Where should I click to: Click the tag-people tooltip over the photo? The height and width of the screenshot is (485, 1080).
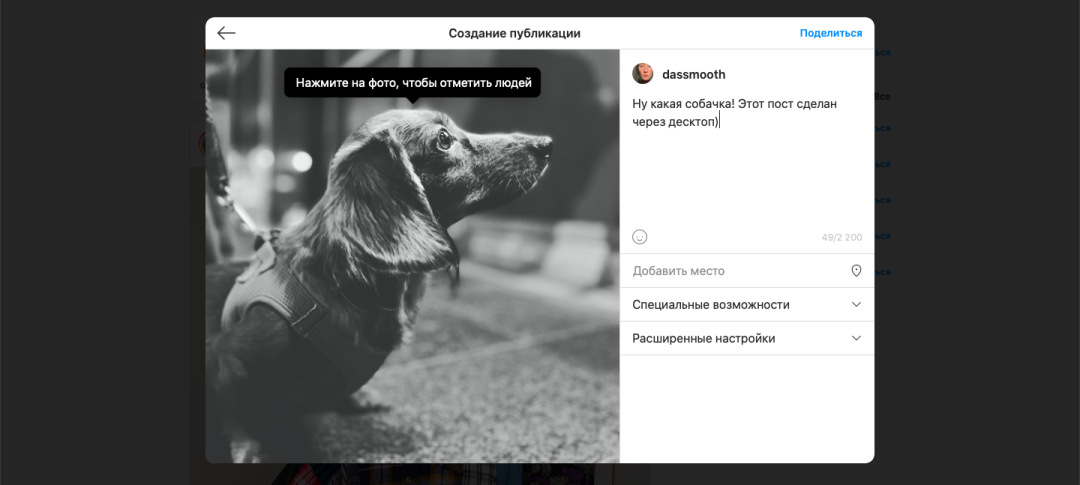[x=412, y=82]
